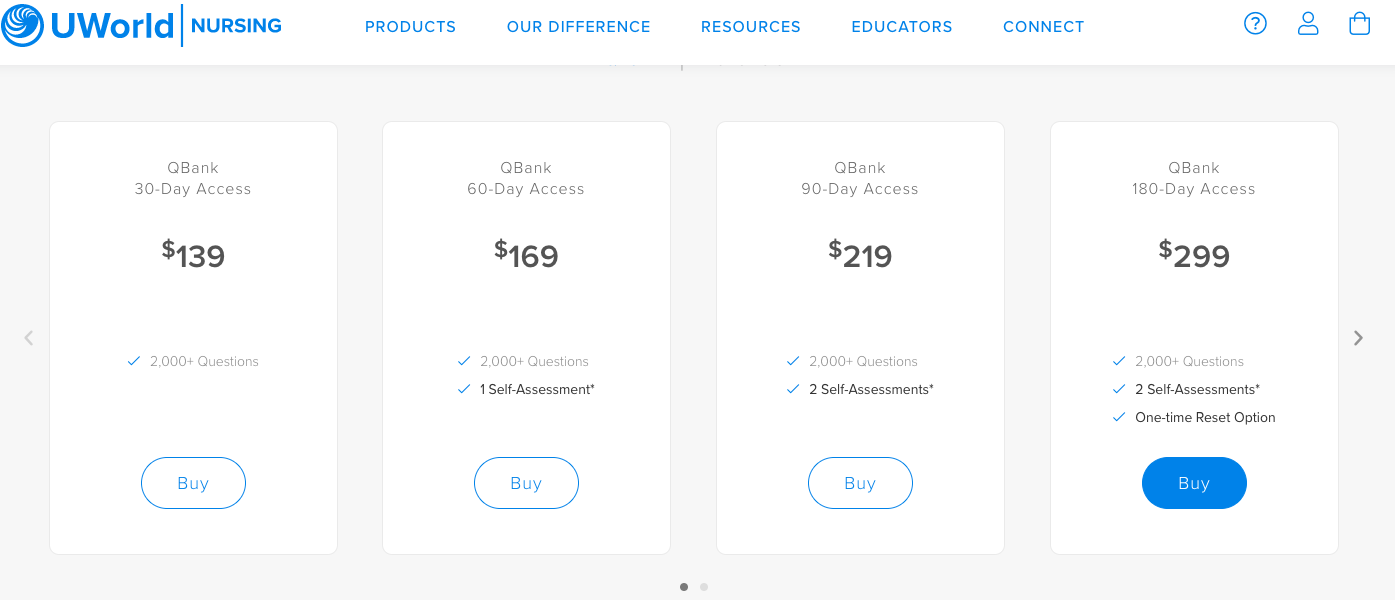Go back using the left carousel arrow
Screen dimensions: 1395x600
click(28, 337)
